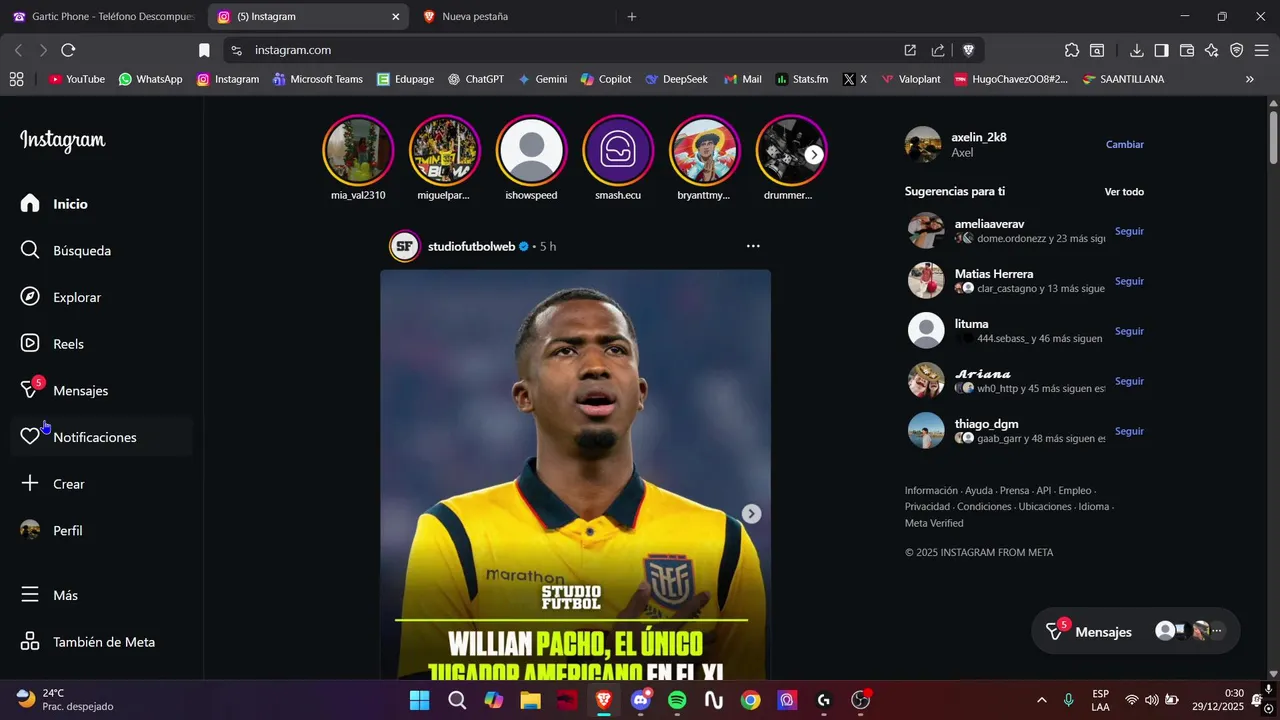Show more bookmarks chevron
Image resolution: width=1280 pixels, height=720 pixels.
point(1249,79)
